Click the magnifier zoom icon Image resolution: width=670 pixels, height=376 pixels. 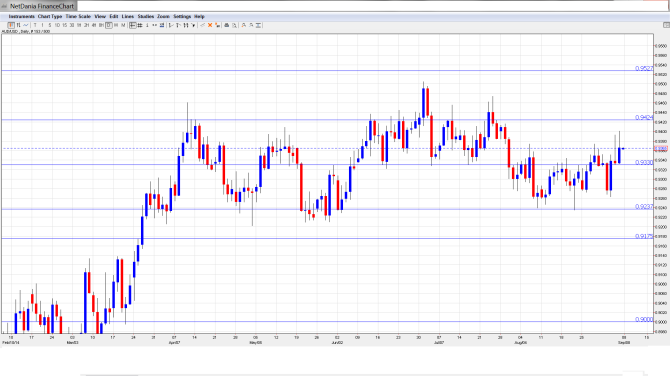tap(235, 26)
